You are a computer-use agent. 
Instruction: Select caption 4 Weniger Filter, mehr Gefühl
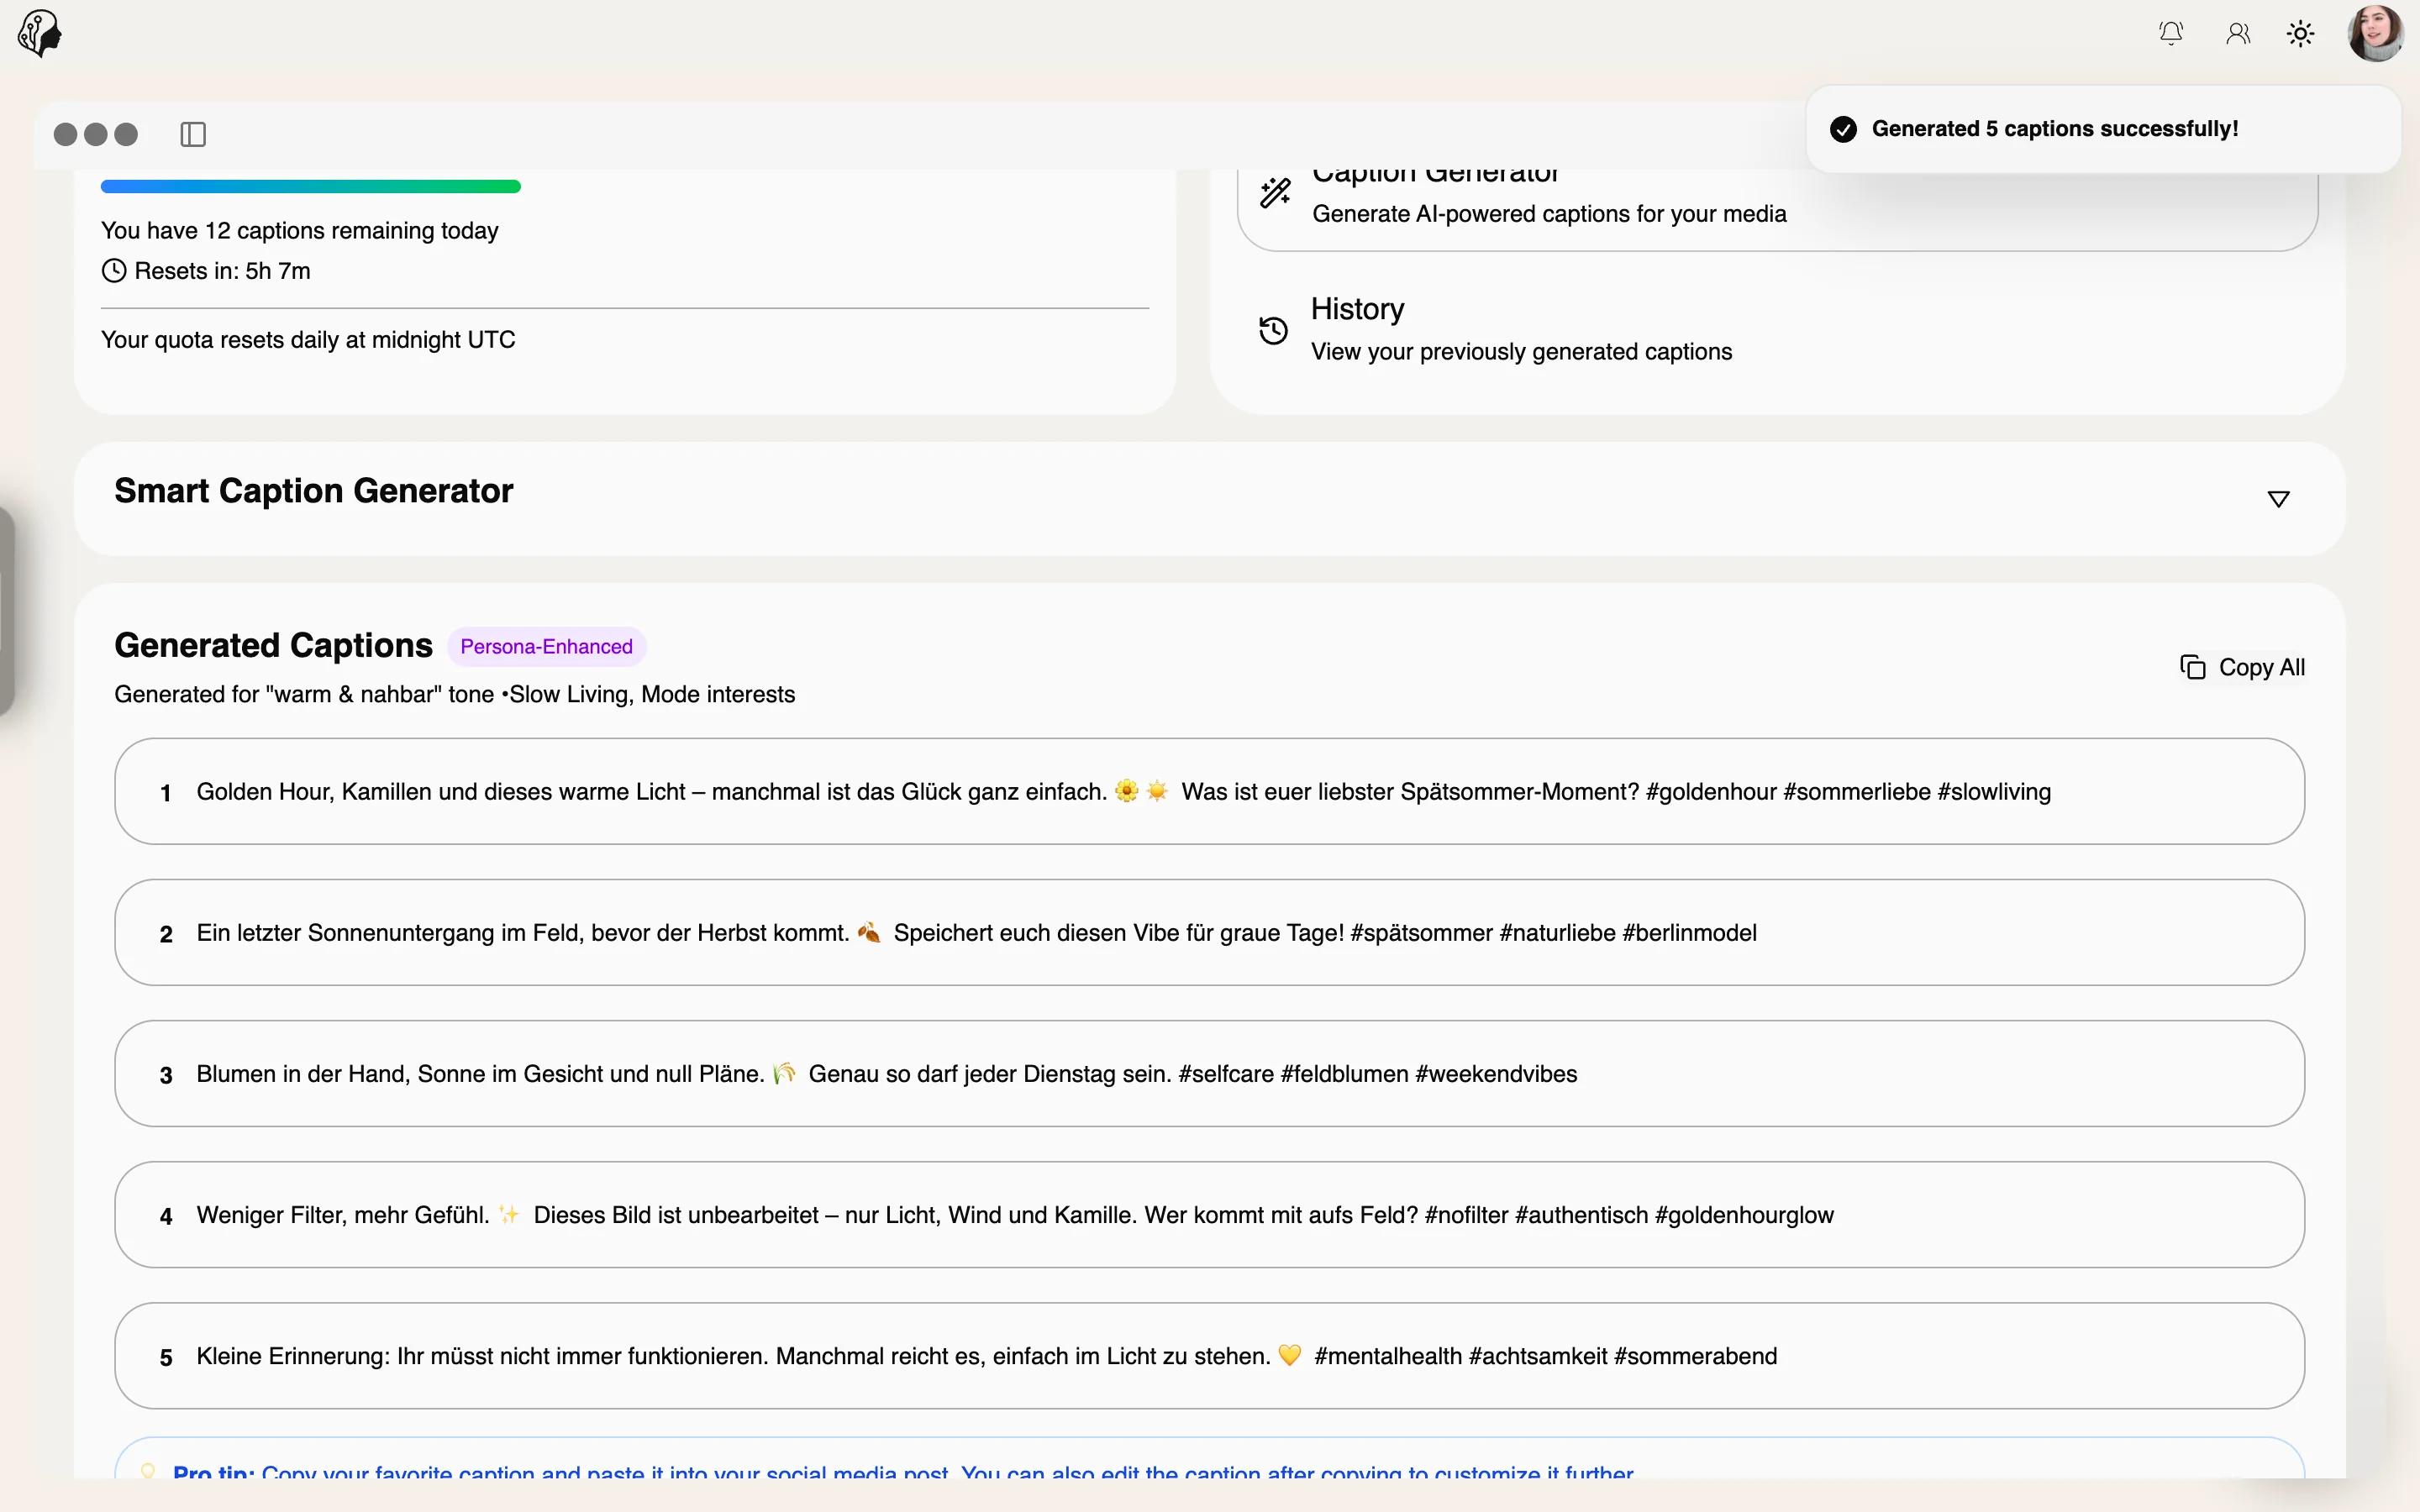point(1209,1214)
